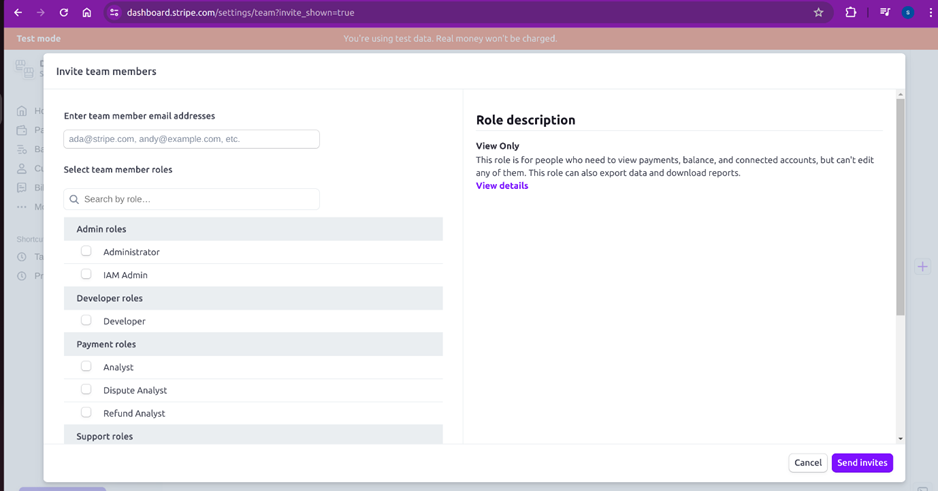
Task: Check the Administrator role checkbox
Action: pos(86,252)
